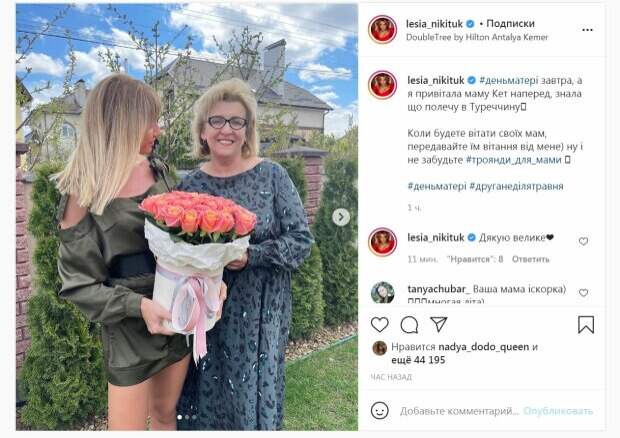This screenshot has width=620, height=438.
Task: Save post with bookmark icon
Action: (586, 325)
